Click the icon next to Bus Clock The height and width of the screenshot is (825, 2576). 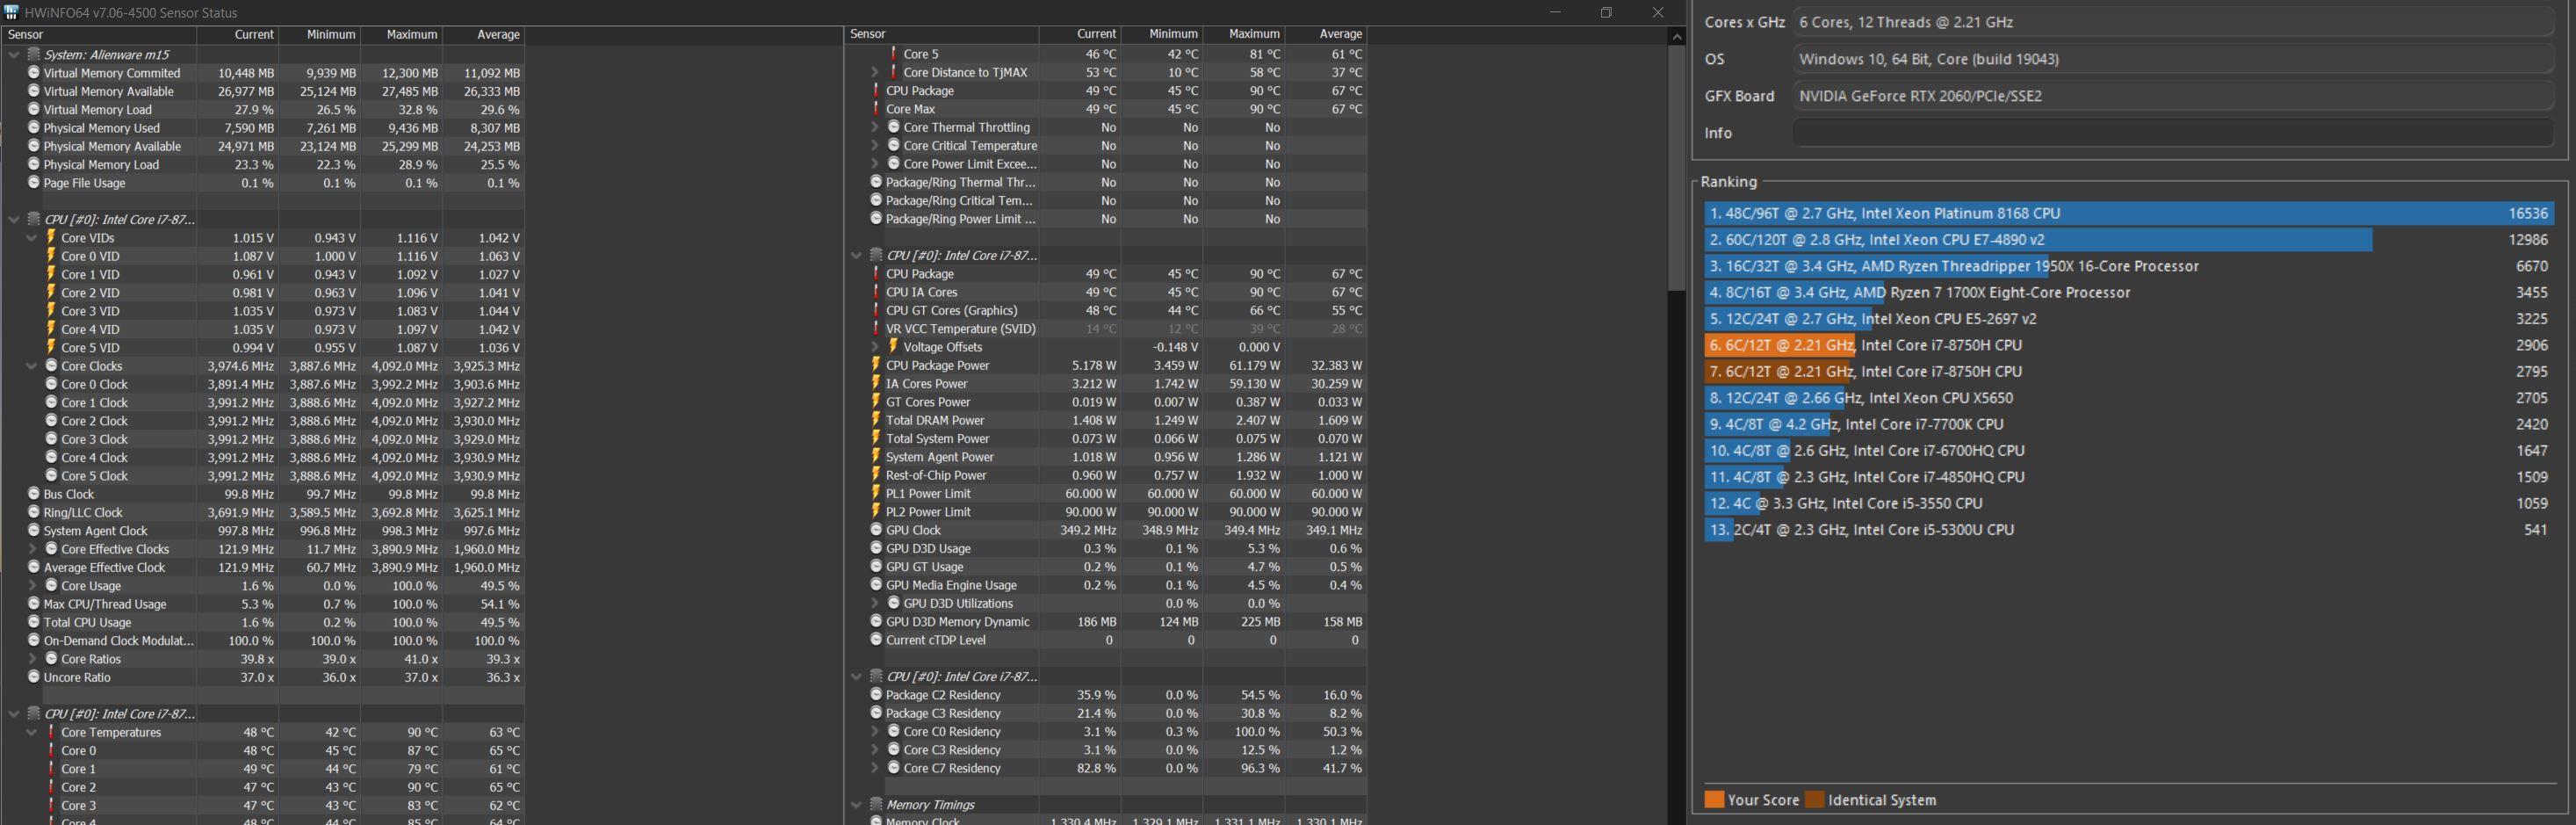click(x=34, y=494)
